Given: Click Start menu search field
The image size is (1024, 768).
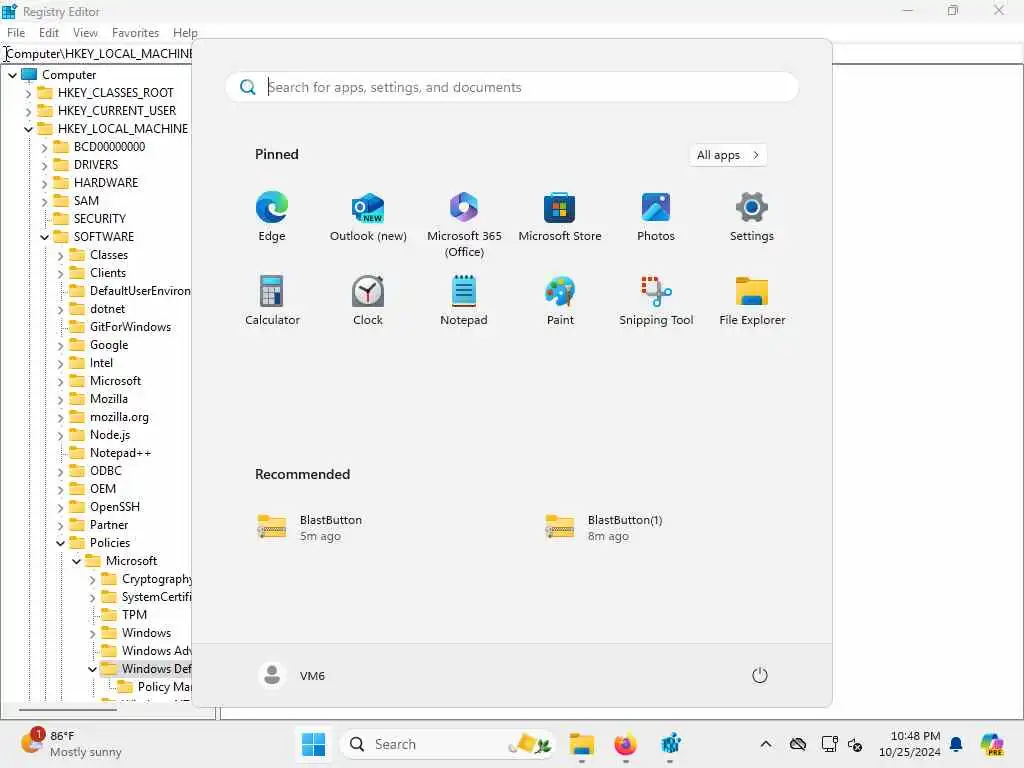Looking at the screenshot, I should tap(512, 87).
